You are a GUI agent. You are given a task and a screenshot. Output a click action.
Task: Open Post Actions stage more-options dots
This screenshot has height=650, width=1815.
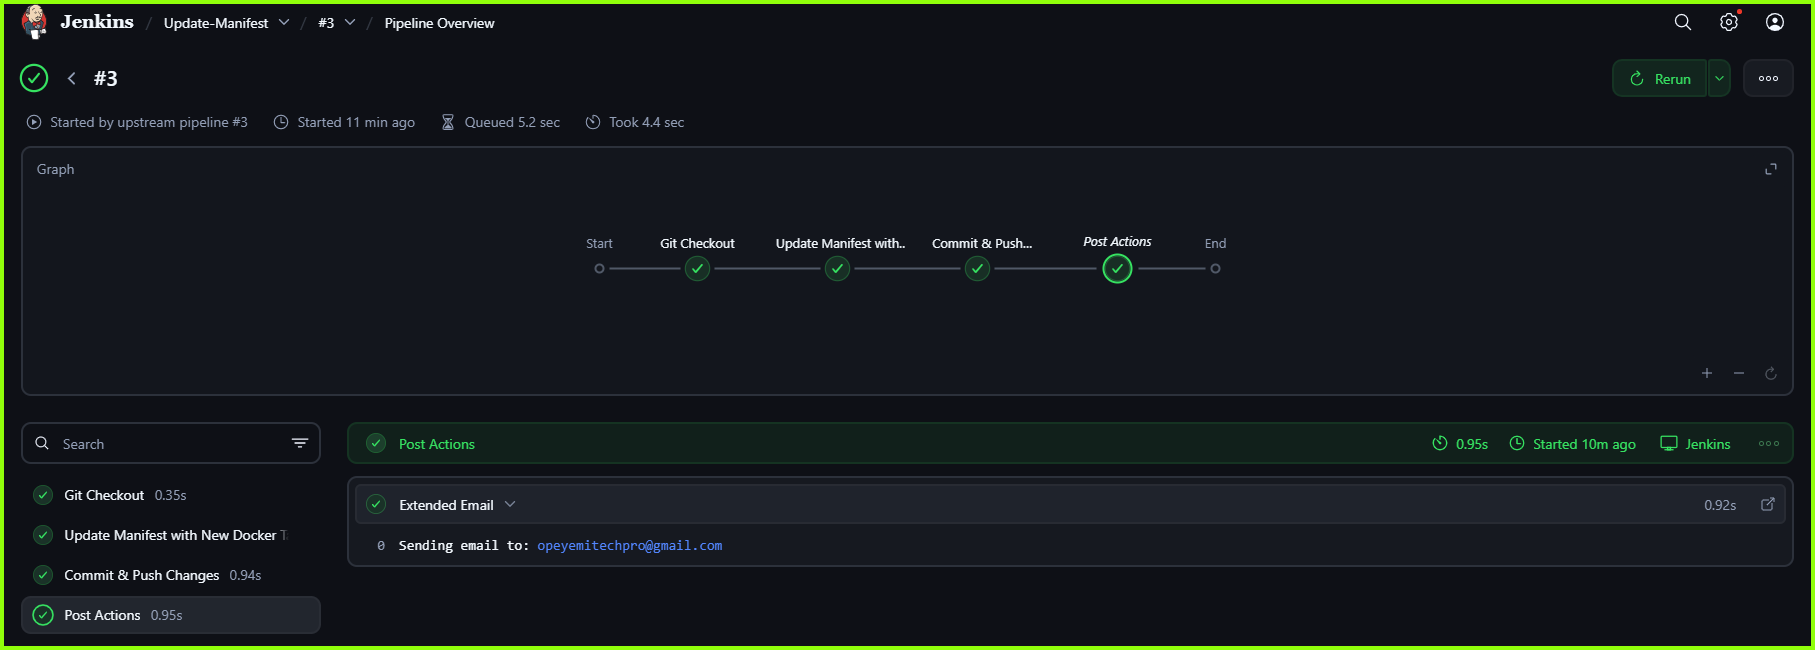(1769, 443)
